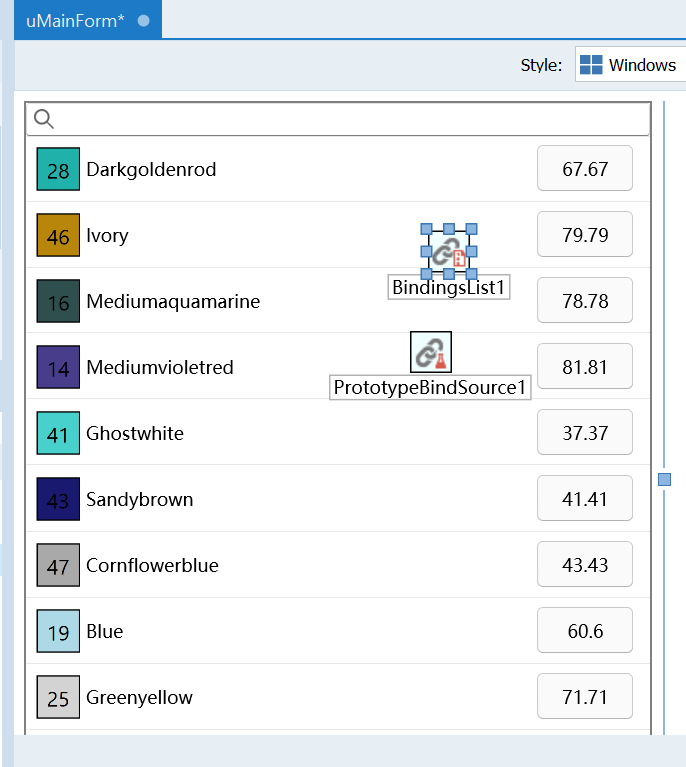This screenshot has height=767, width=686.
Task: Open the Style Windows dropdown
Action: click(631, 65)
